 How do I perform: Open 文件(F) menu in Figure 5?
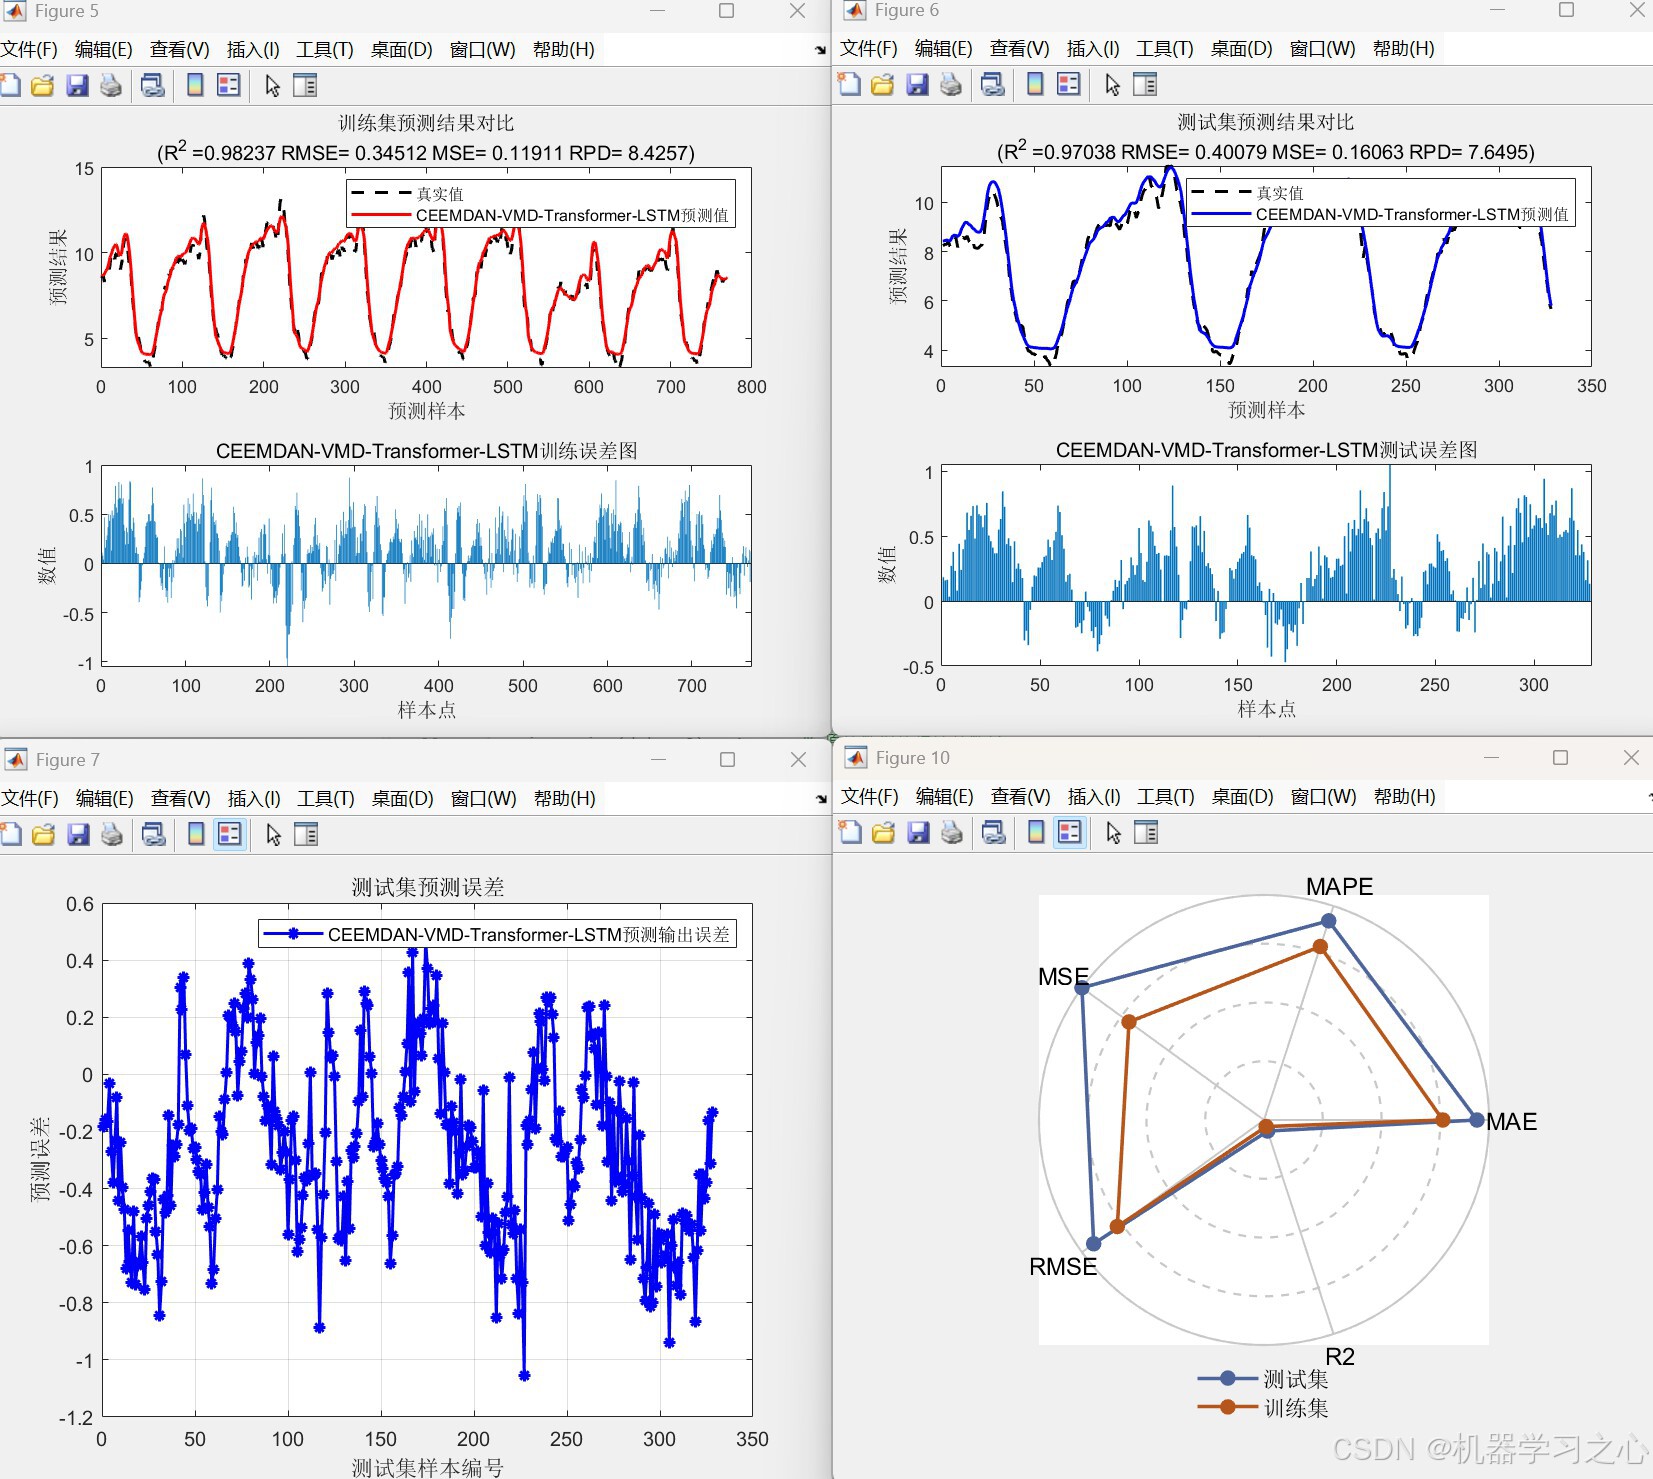pos(29,49)
